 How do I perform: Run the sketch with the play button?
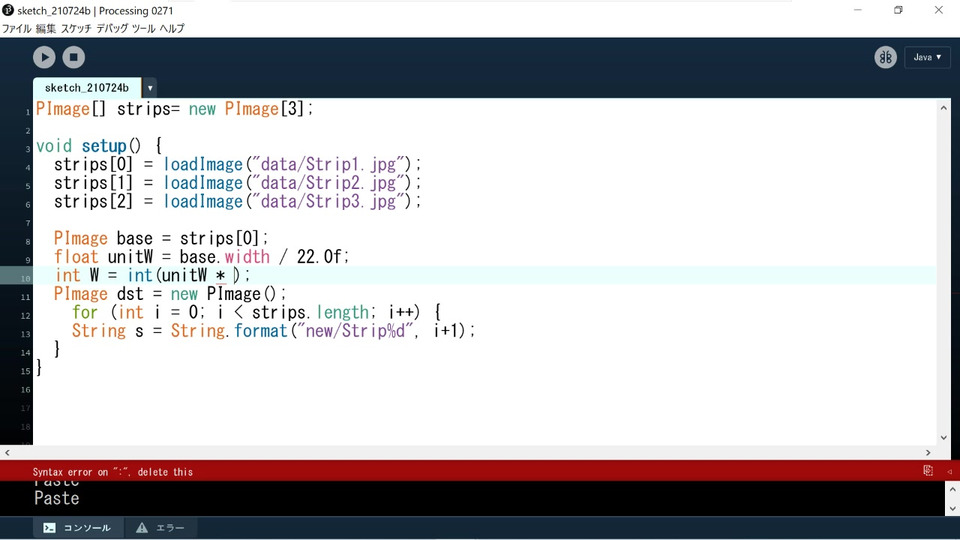click(44, 57)
